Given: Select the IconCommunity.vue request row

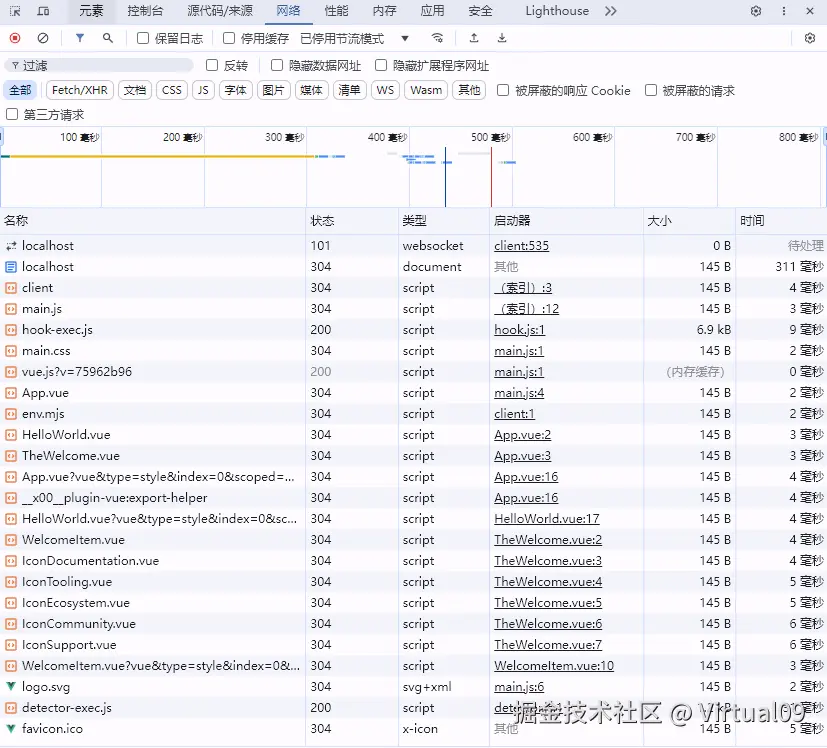Looking at the screenshot, I should tap(414, 624).
